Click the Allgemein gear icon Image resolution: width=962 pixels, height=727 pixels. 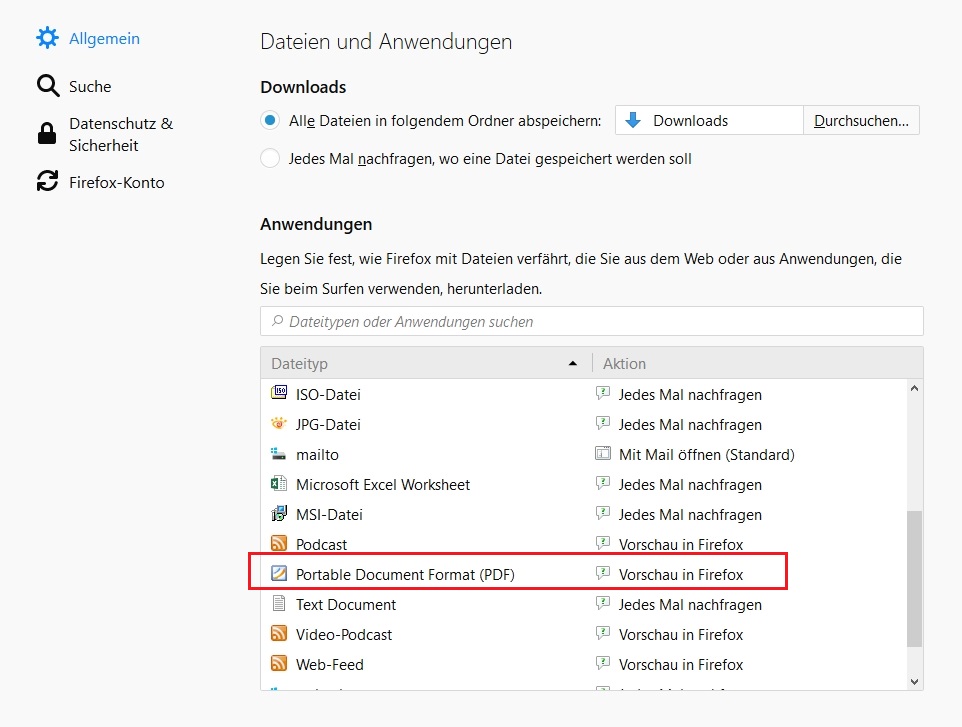coord(47,39)
